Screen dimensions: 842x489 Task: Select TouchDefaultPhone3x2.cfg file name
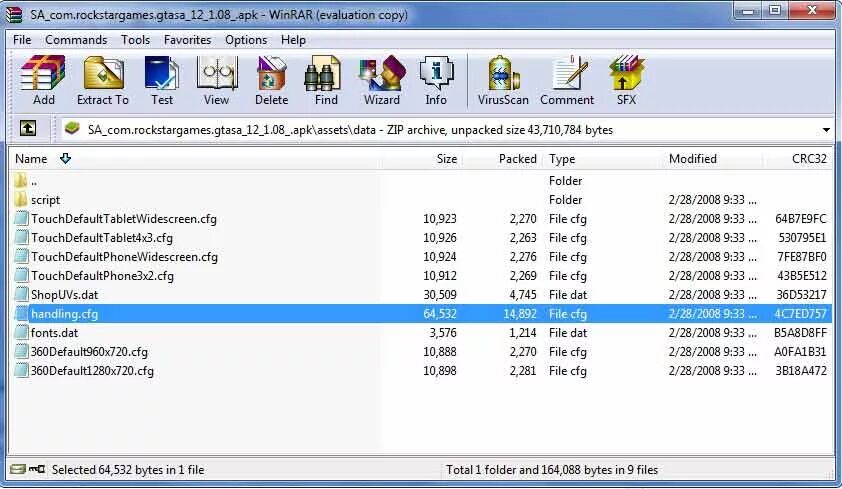[x=103, y=276]
